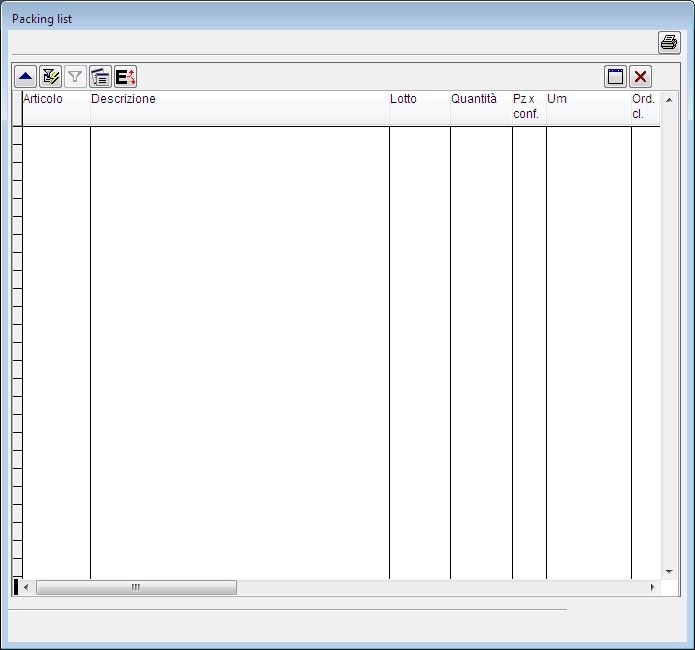Click the blue up-arrow toolbar button
The image size is (695, 650).
26,77
